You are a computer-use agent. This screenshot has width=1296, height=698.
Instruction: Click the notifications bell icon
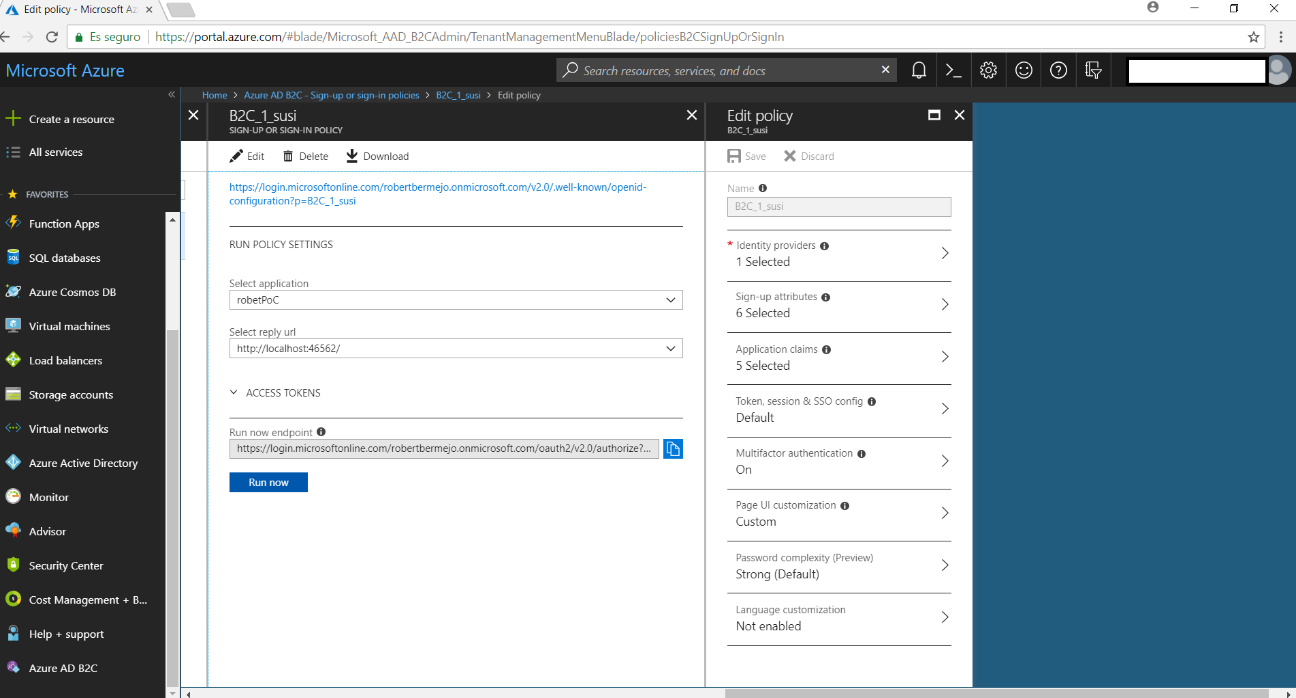coord(918,70)
